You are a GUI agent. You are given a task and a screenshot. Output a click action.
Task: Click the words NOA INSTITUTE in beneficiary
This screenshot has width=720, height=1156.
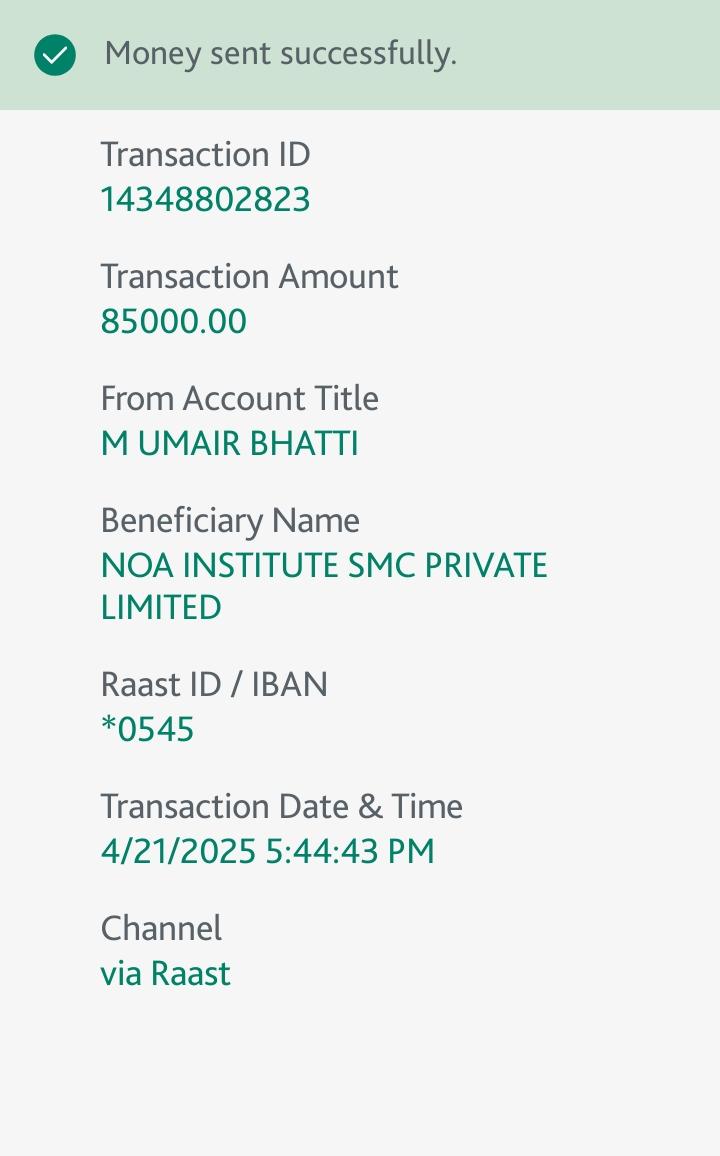pyautogui.click(x=220, y=566)
